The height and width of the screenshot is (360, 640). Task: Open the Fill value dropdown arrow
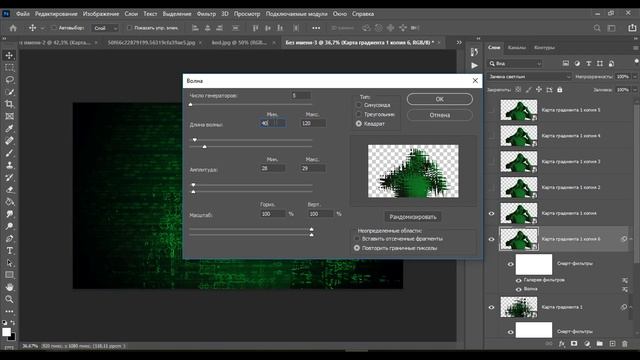click(x=634, y=90)
